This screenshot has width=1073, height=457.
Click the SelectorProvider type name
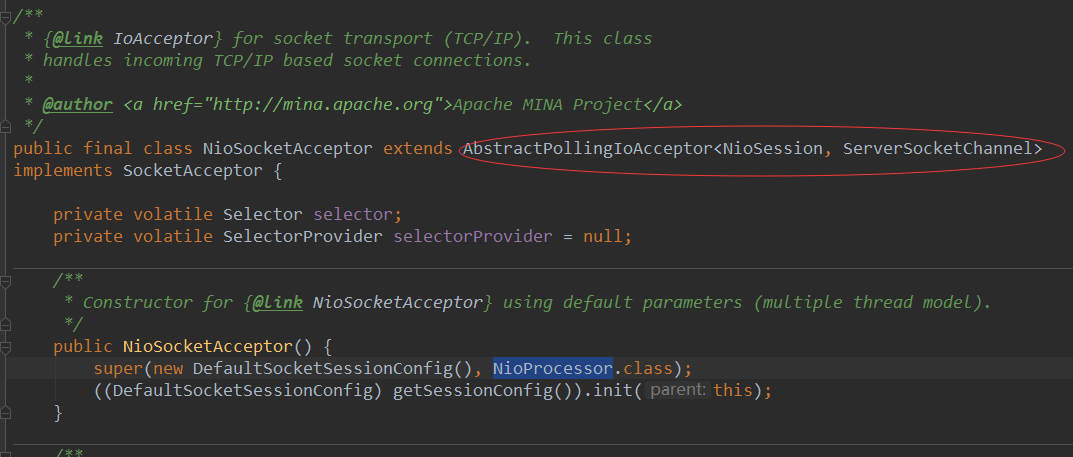303,237
